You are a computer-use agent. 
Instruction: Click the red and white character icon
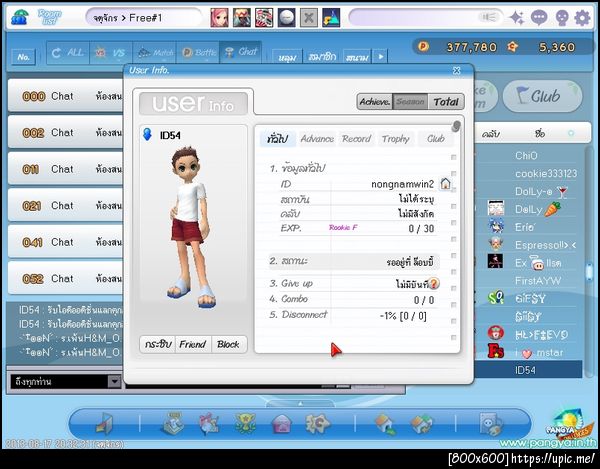pyautogui.click(x=264, y=18)
